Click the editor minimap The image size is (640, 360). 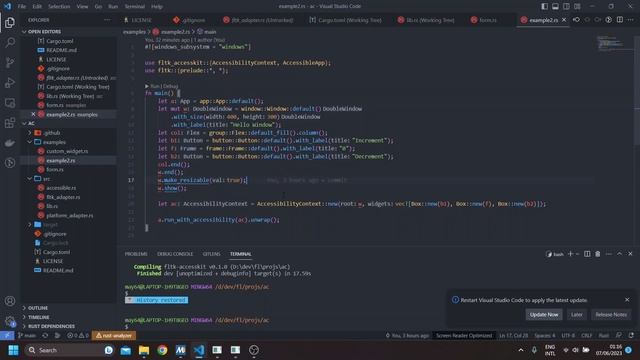tap(611, 43)
